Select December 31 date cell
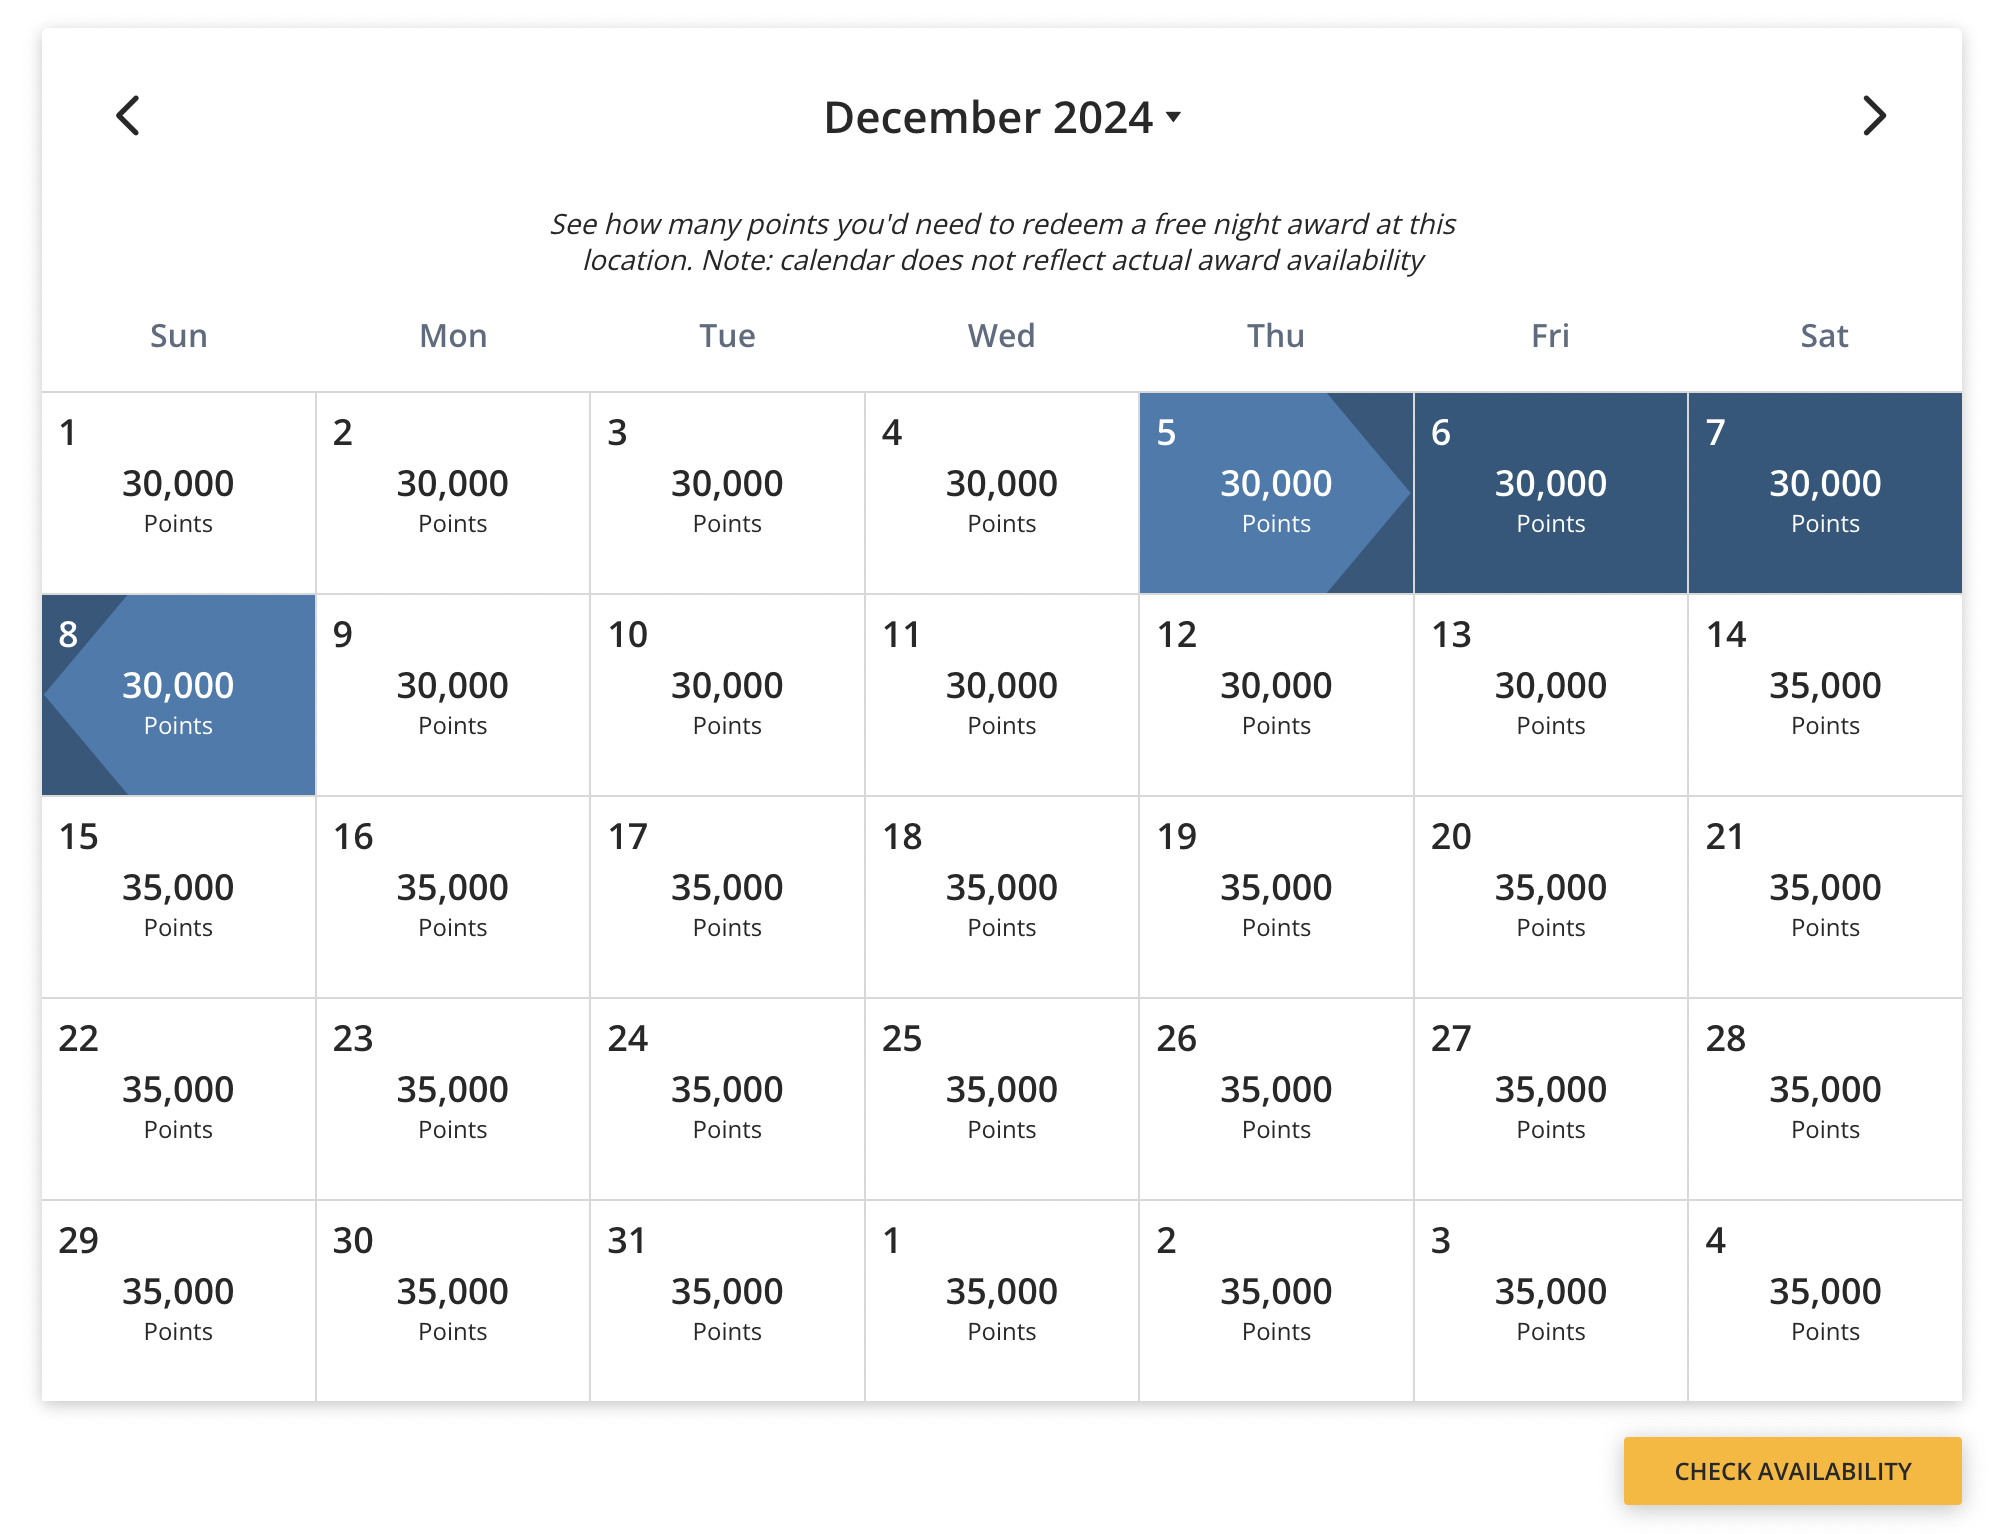The width and height of the screenshot is (1992, 1534). (727, 1301)
